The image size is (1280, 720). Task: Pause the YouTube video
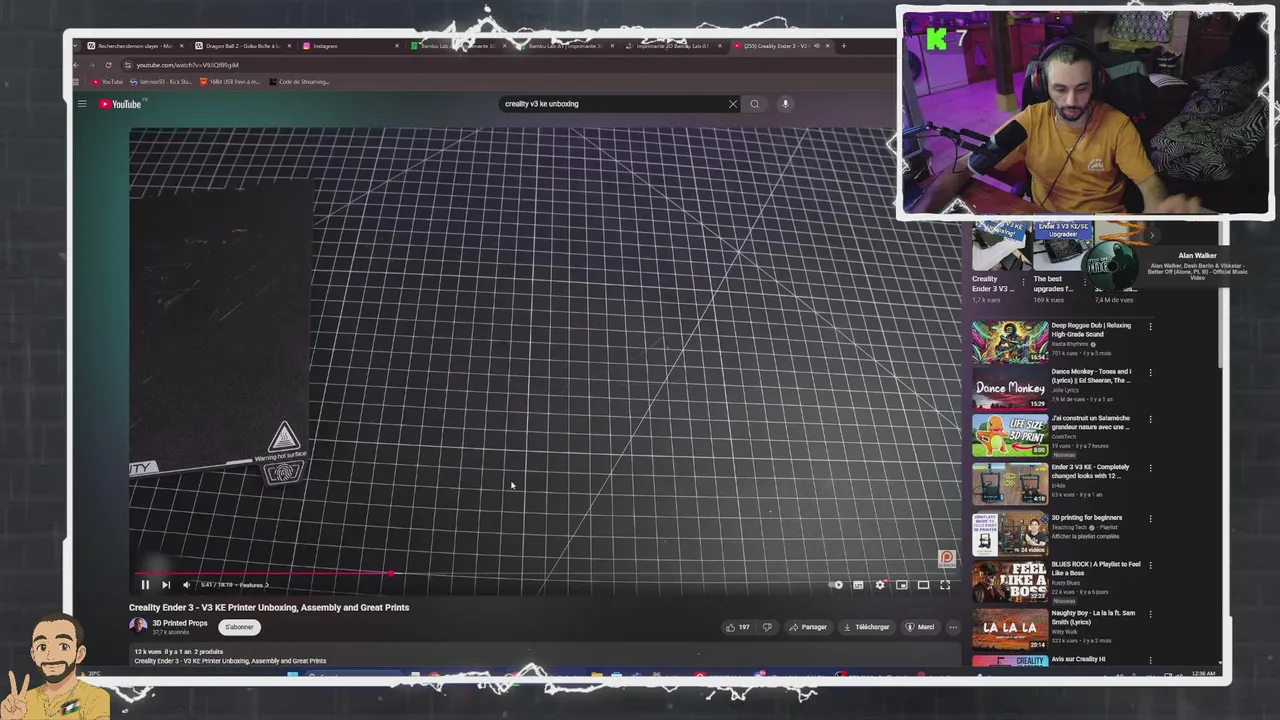[x=145, y=585]
